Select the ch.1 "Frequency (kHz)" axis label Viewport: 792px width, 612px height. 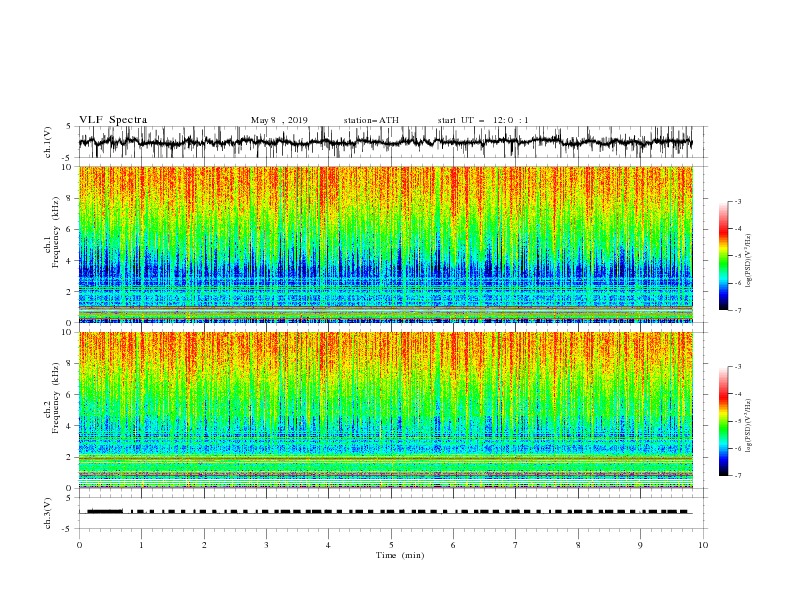tap(56, 231)
